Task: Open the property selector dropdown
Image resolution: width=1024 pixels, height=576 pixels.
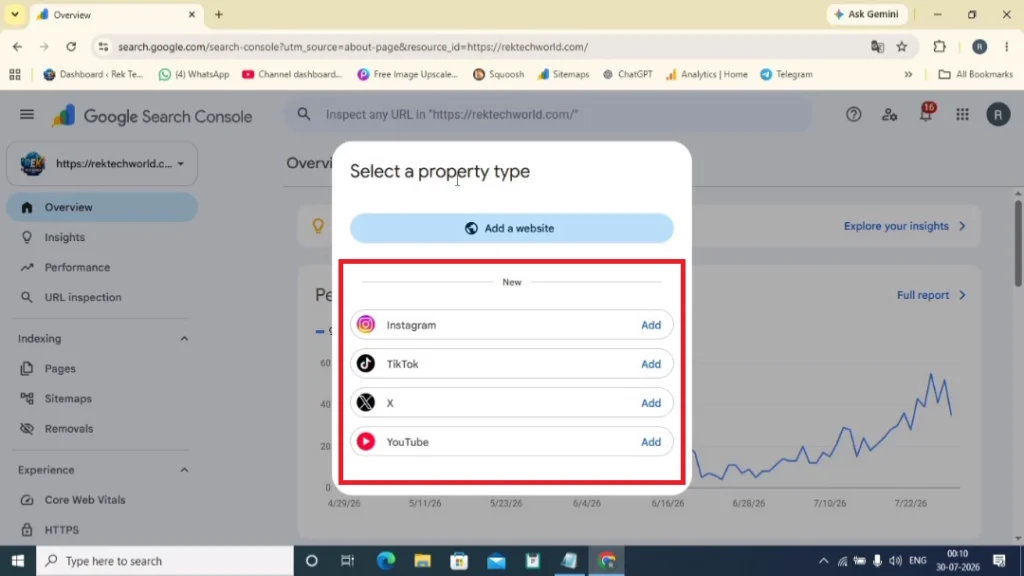Action: click(102, 163)
